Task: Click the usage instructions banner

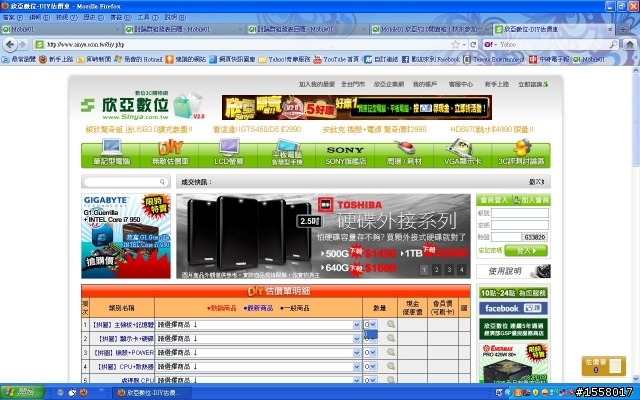Action: point(513,271)
